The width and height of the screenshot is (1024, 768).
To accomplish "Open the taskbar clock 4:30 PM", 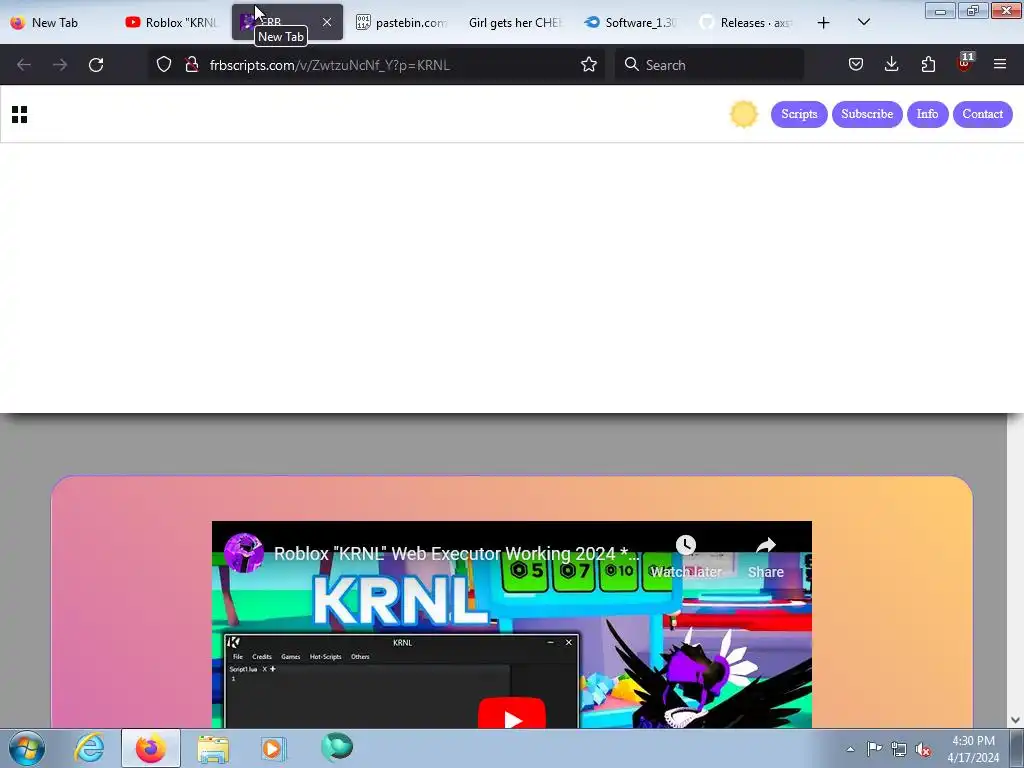I will pyautogui.click(x=973, y=749).
